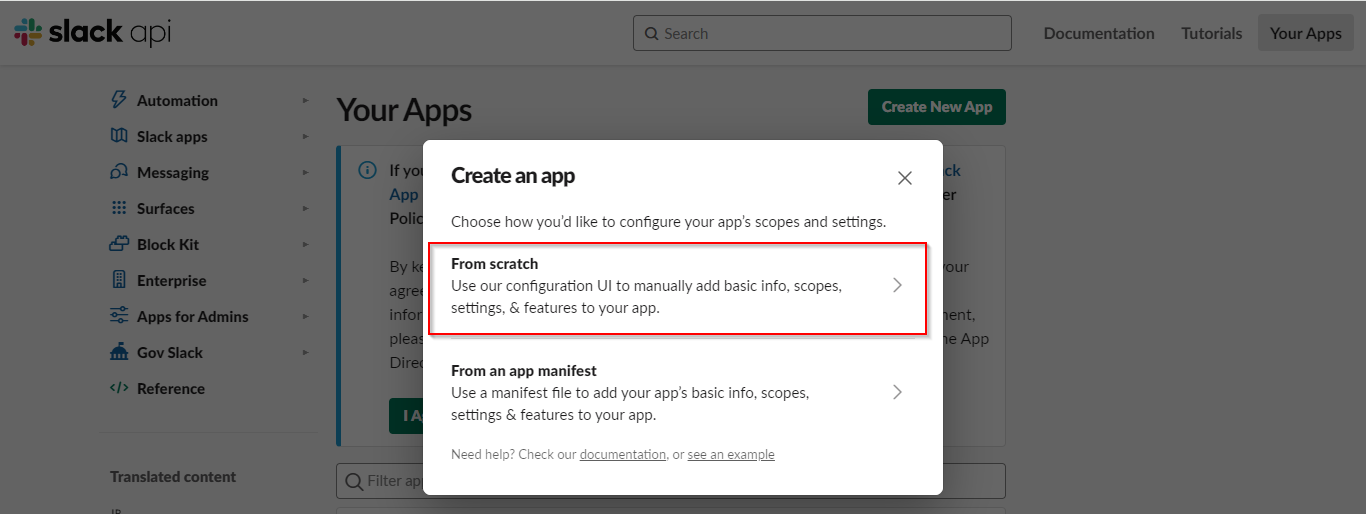
Task: Click the Reference code icon
Action: (x=119, y=388)
